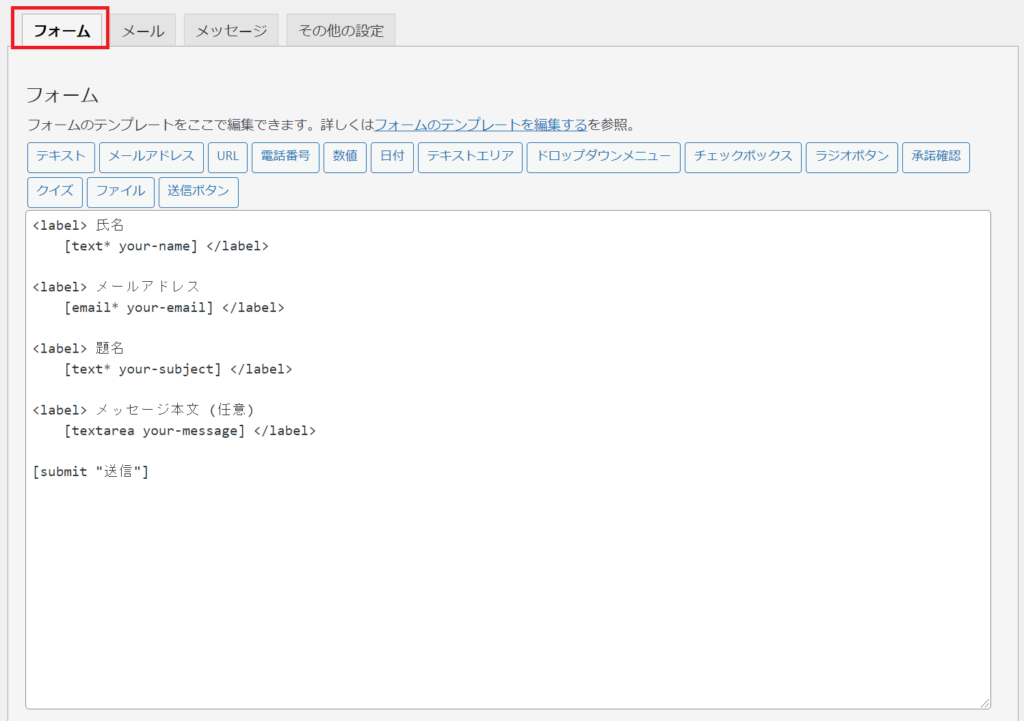Image resolution: width=1024 pixels, height=721 pixels.
Task: Open the その他の設定 tab
Action: click(x=341, y=30)
